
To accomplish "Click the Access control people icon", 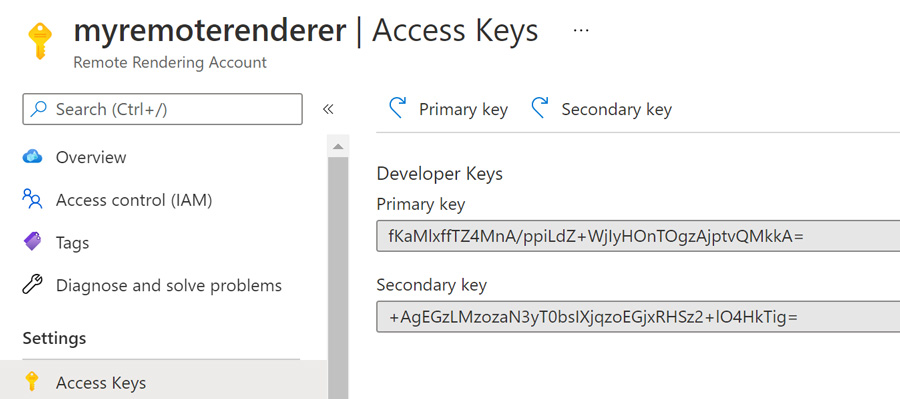I will pyautogui.click(x=32, y=199).
